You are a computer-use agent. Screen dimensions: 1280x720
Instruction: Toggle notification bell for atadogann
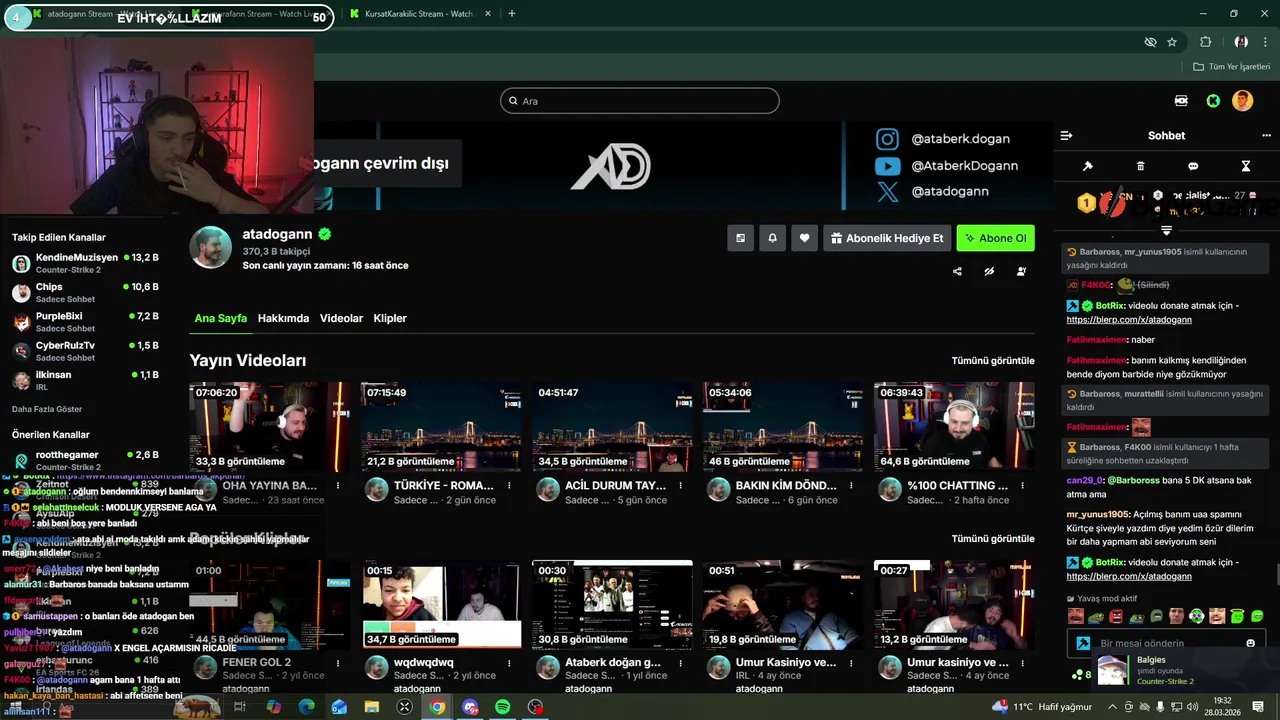[x=772, y=238]
